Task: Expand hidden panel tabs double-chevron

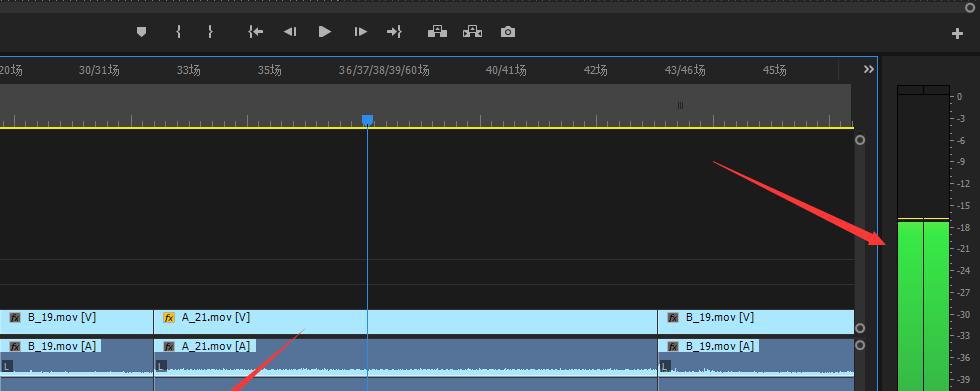Action: point(869,69)
